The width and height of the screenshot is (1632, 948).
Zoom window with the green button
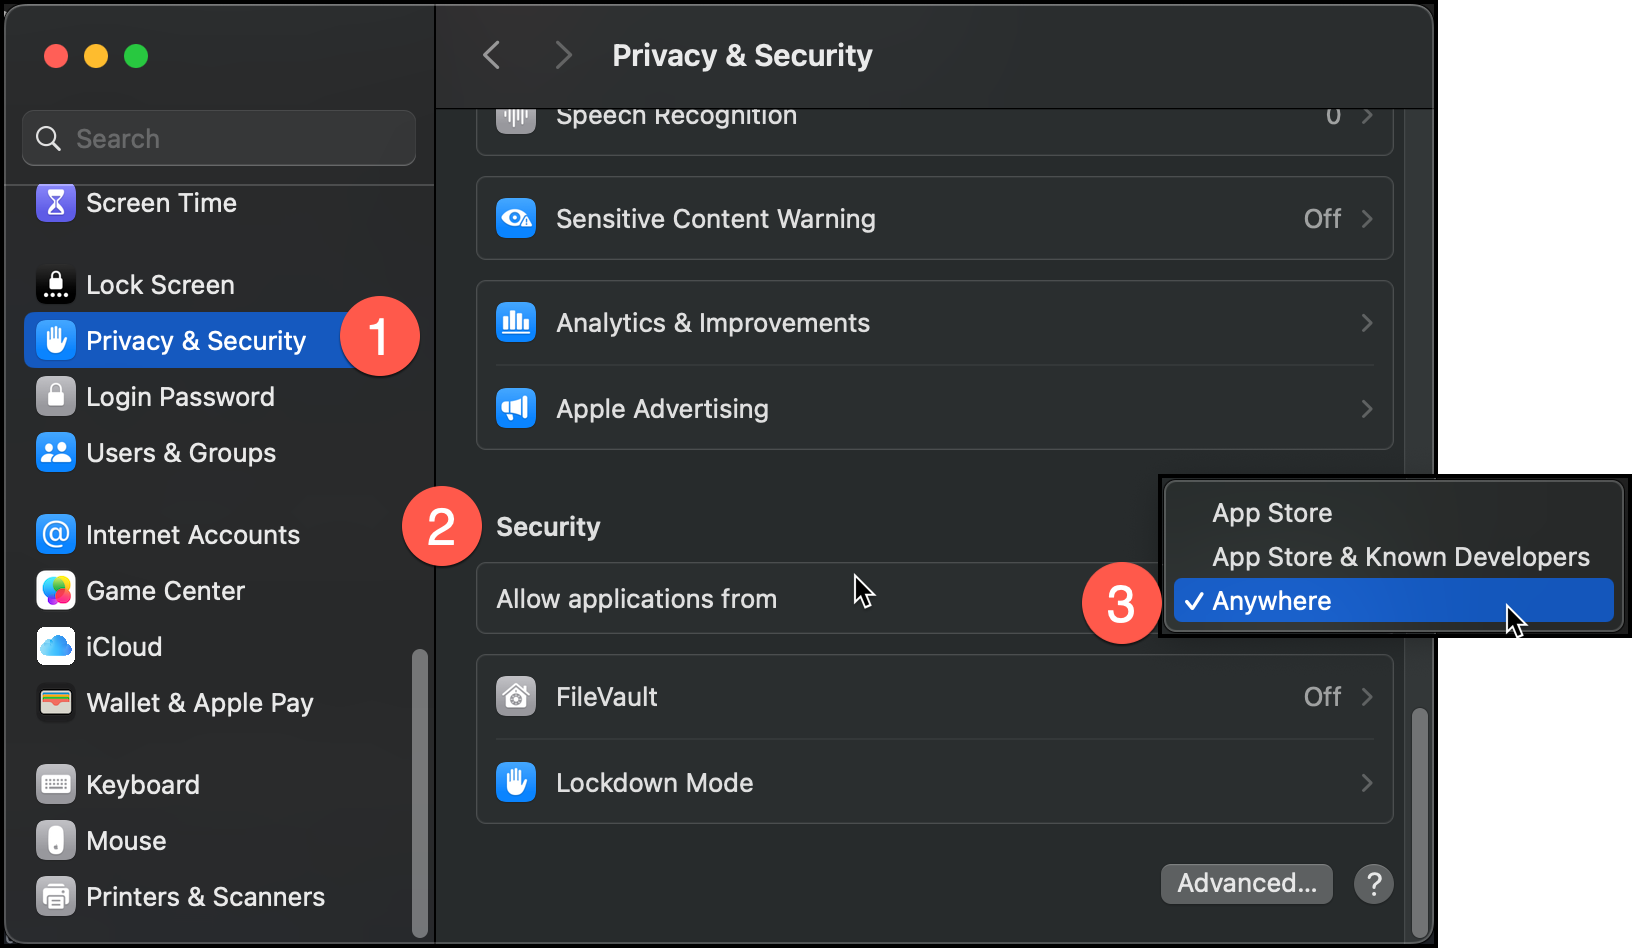(x=136, y=56)
